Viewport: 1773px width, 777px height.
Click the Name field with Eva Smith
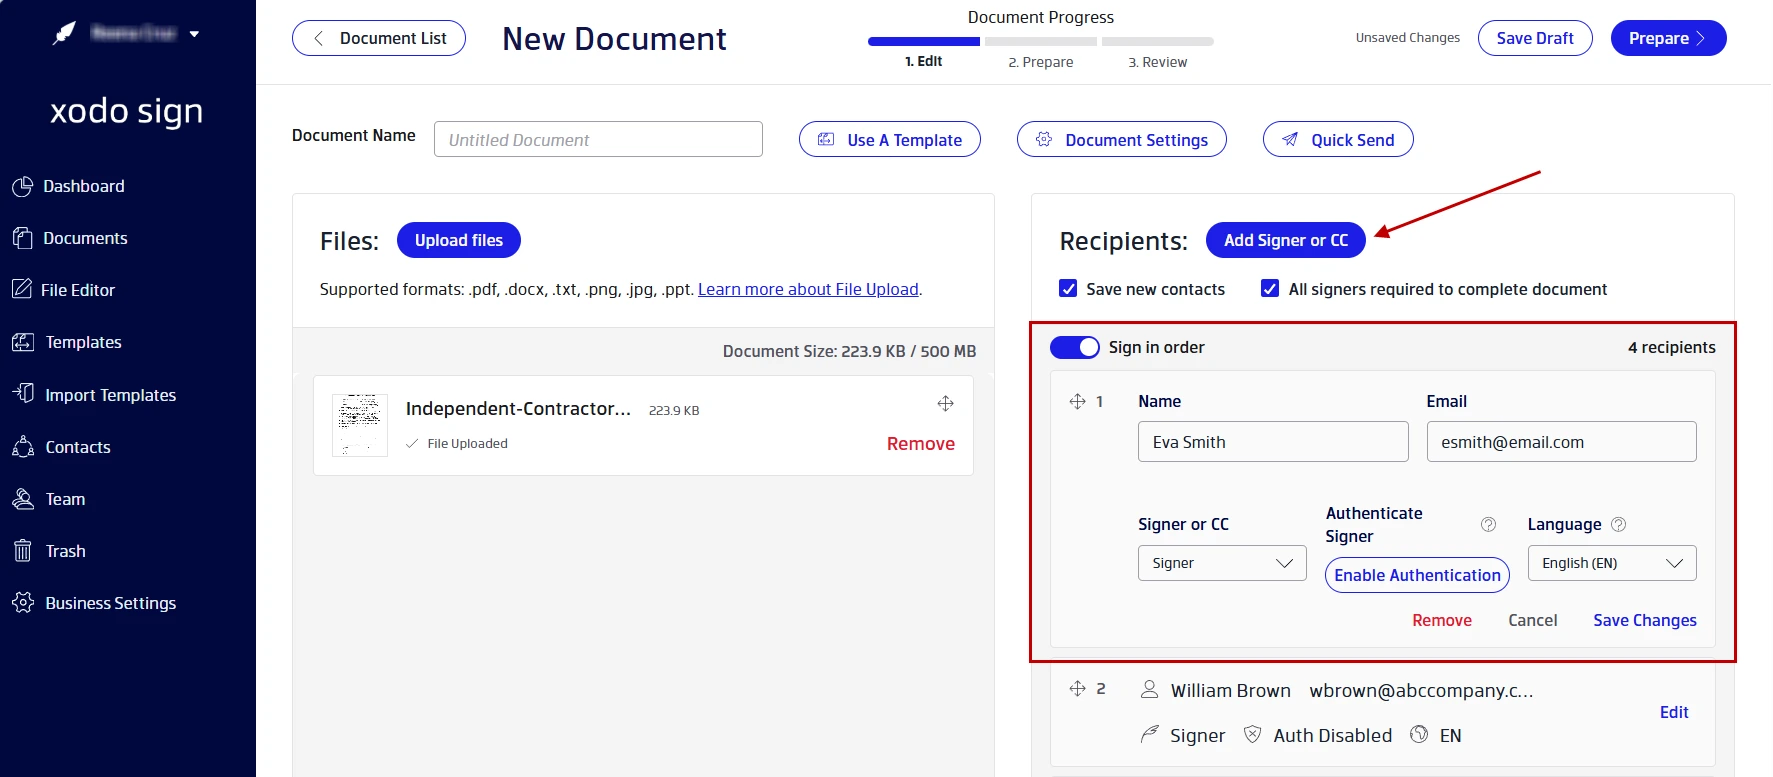tap(1273, 441)
